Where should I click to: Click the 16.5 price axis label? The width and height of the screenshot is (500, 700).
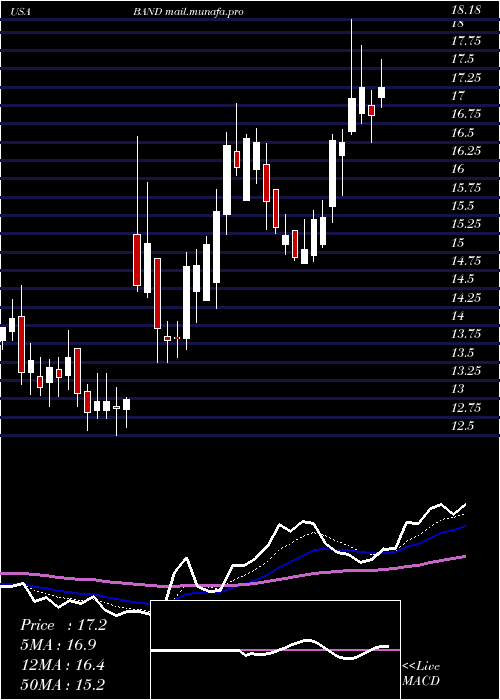pyautogui.click(x=463, y=133)
